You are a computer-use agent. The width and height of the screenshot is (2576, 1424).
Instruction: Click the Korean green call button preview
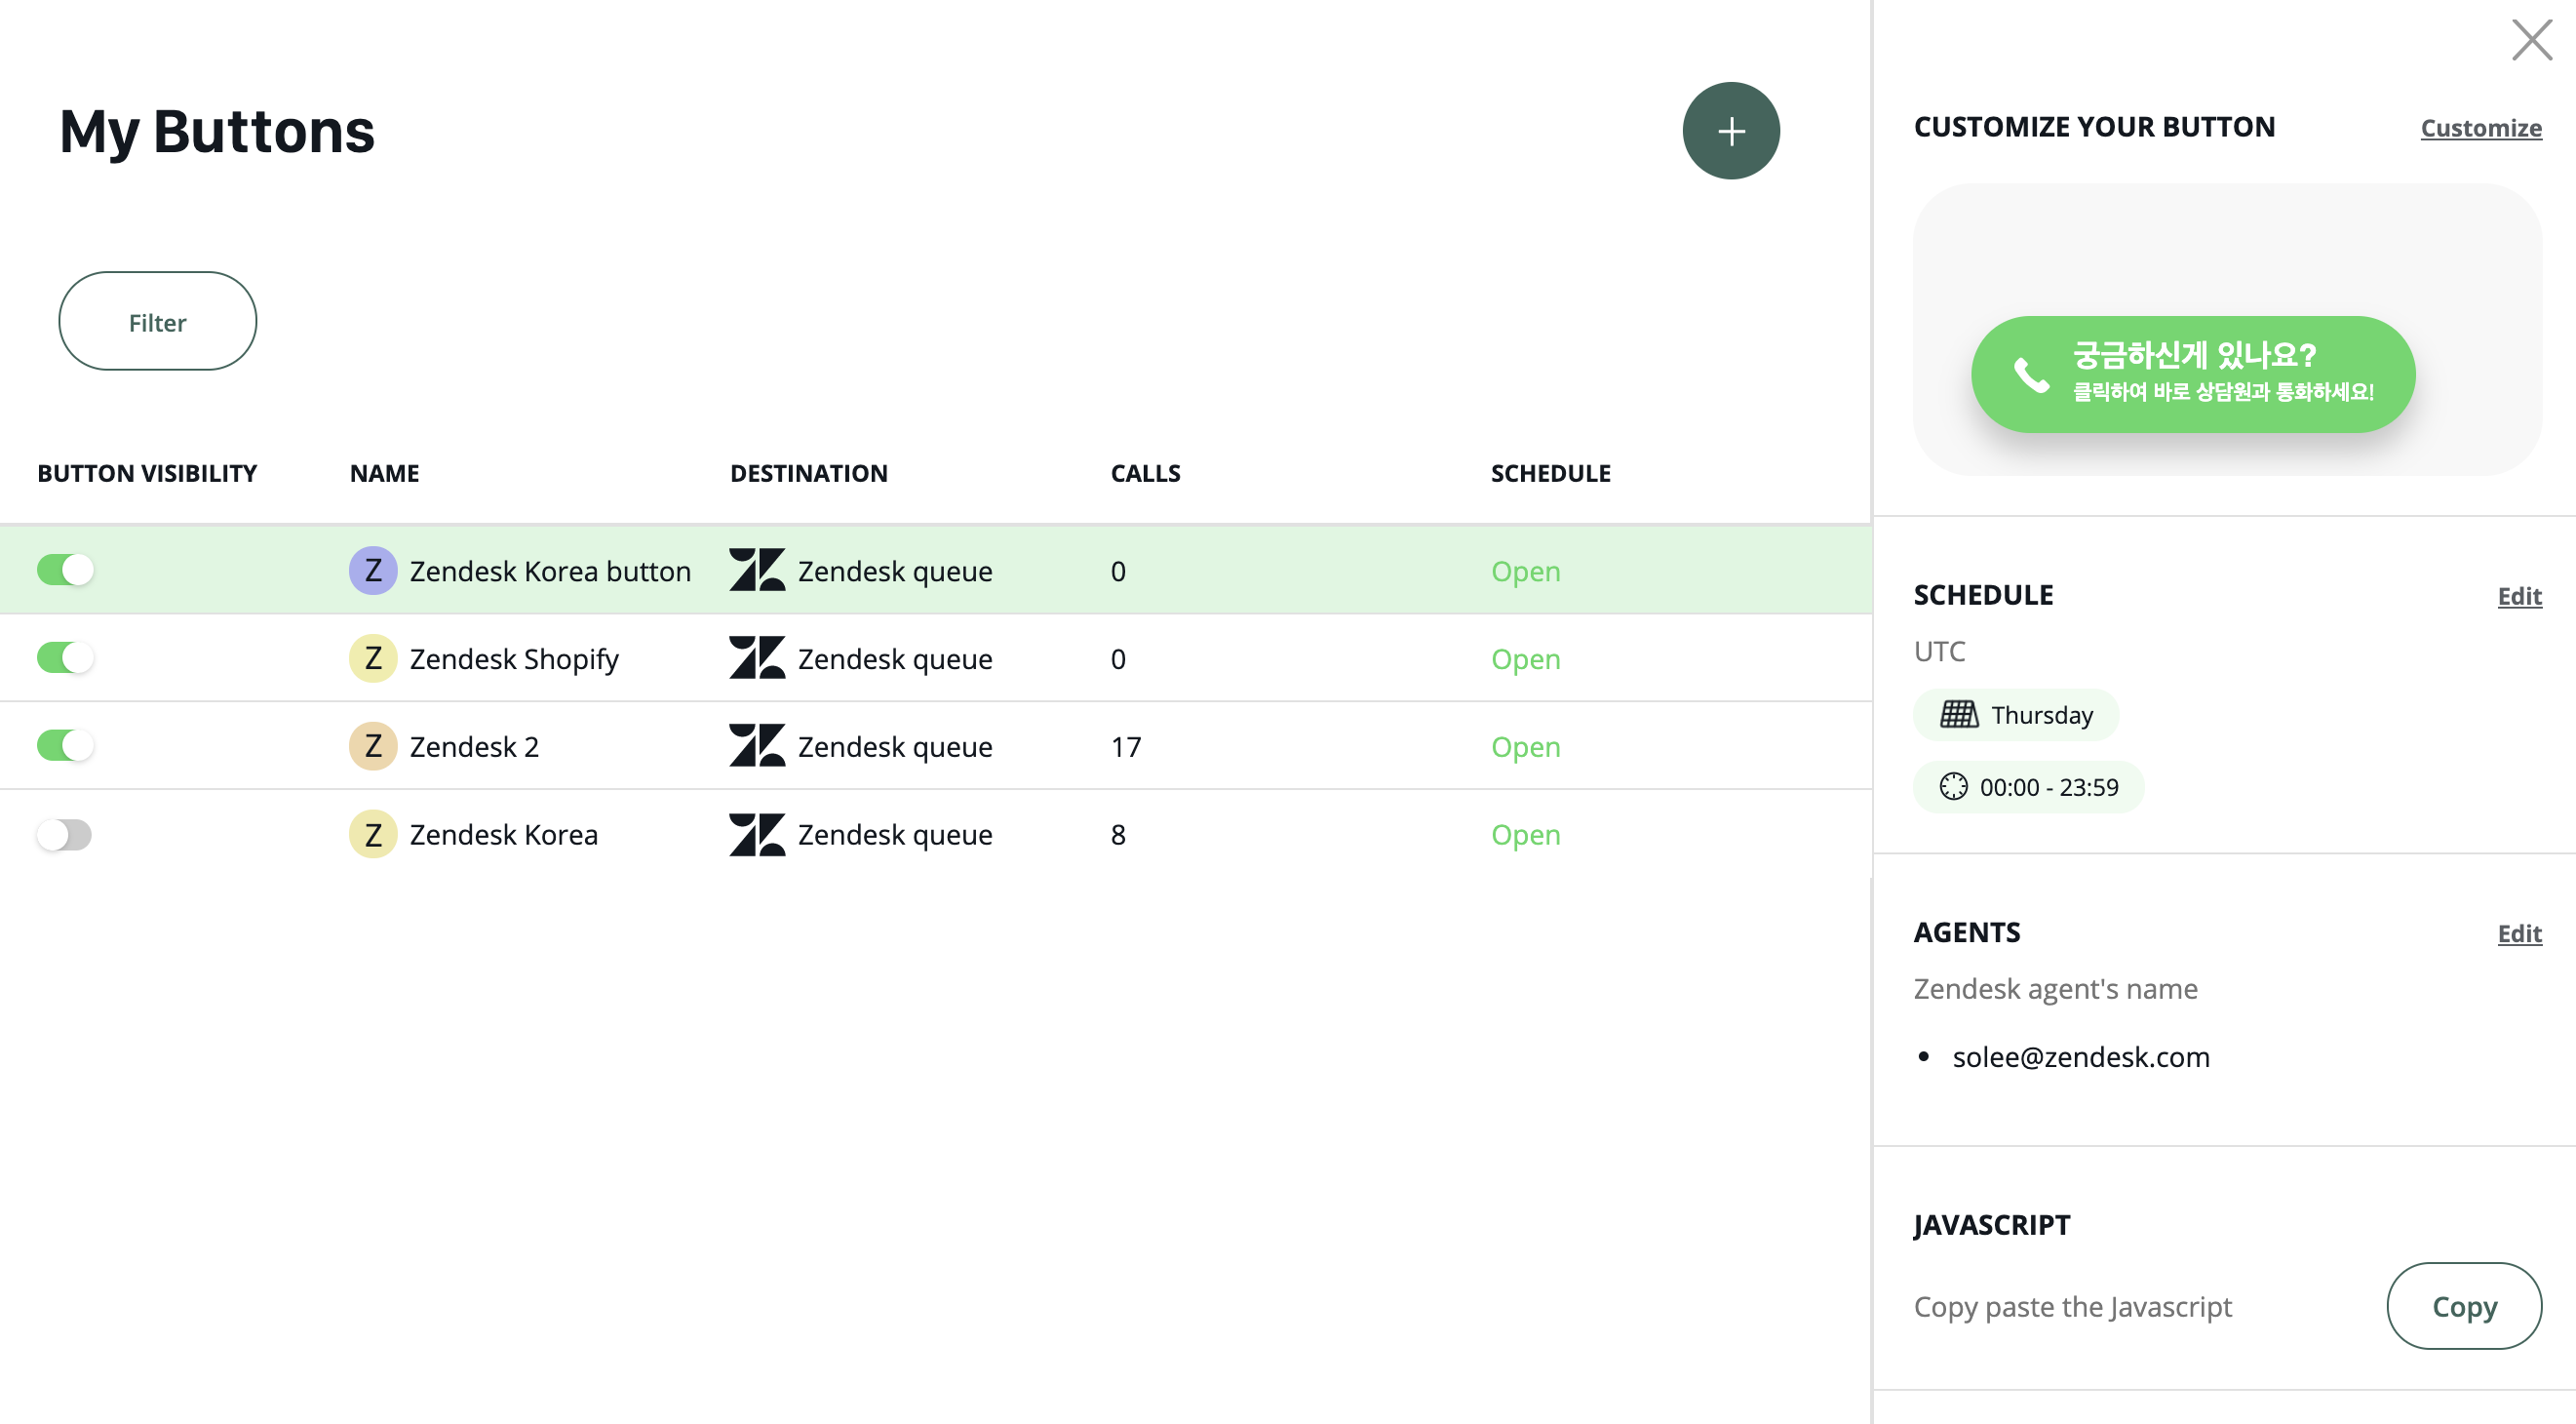2193,375
